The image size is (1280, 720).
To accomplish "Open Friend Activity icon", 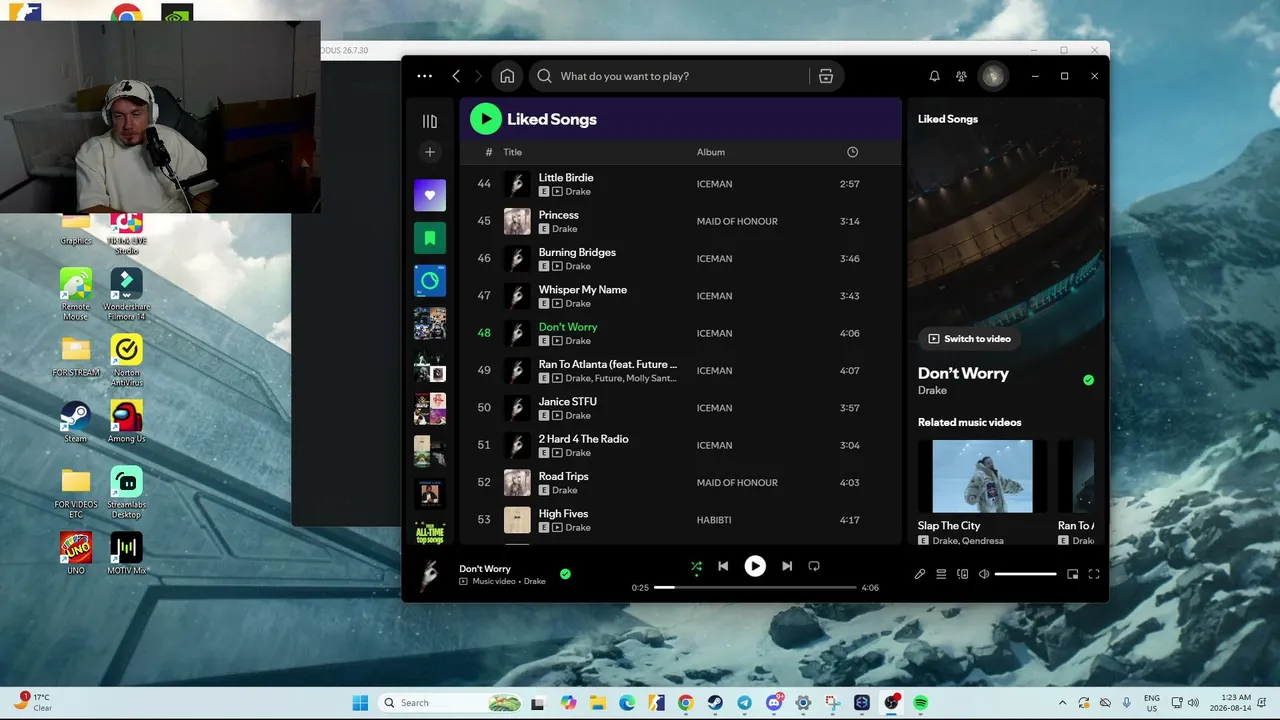I will point(961,76).
